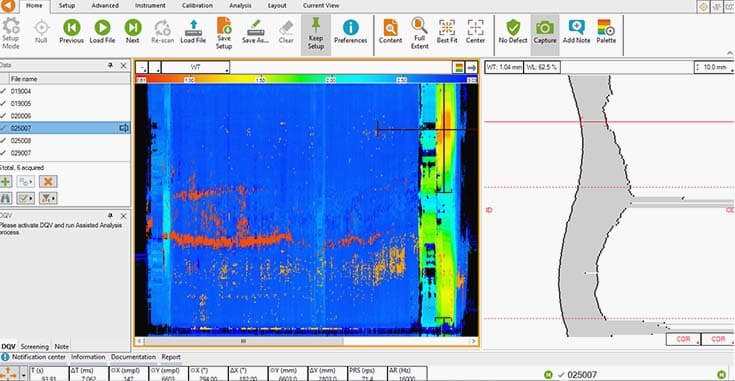735x381 pixels.
Task: Click the right arrow icon above C-scan
Action: (x=472, y=68)
